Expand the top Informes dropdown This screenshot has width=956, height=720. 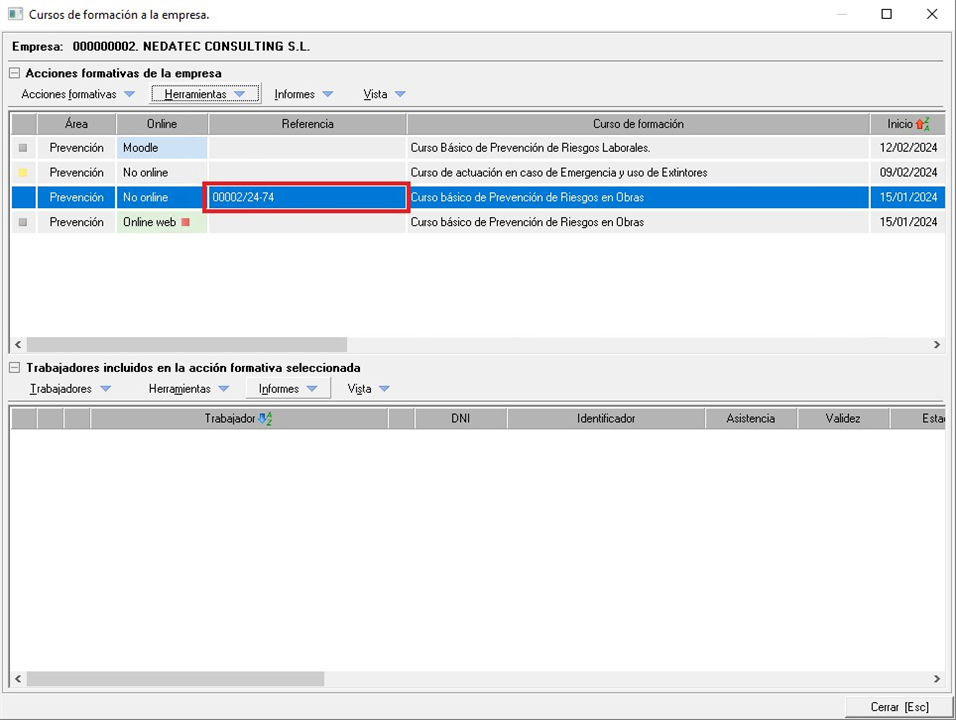304,94
